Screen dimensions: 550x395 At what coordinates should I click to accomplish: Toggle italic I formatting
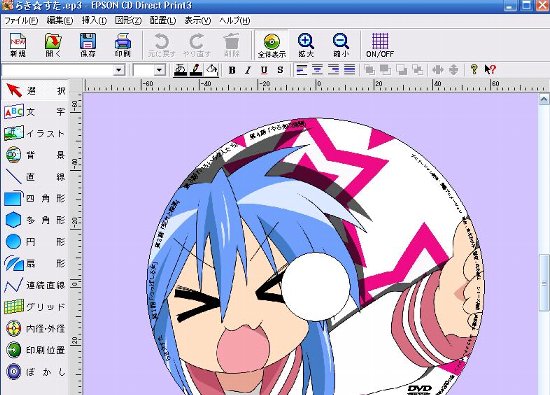[248, 70]
